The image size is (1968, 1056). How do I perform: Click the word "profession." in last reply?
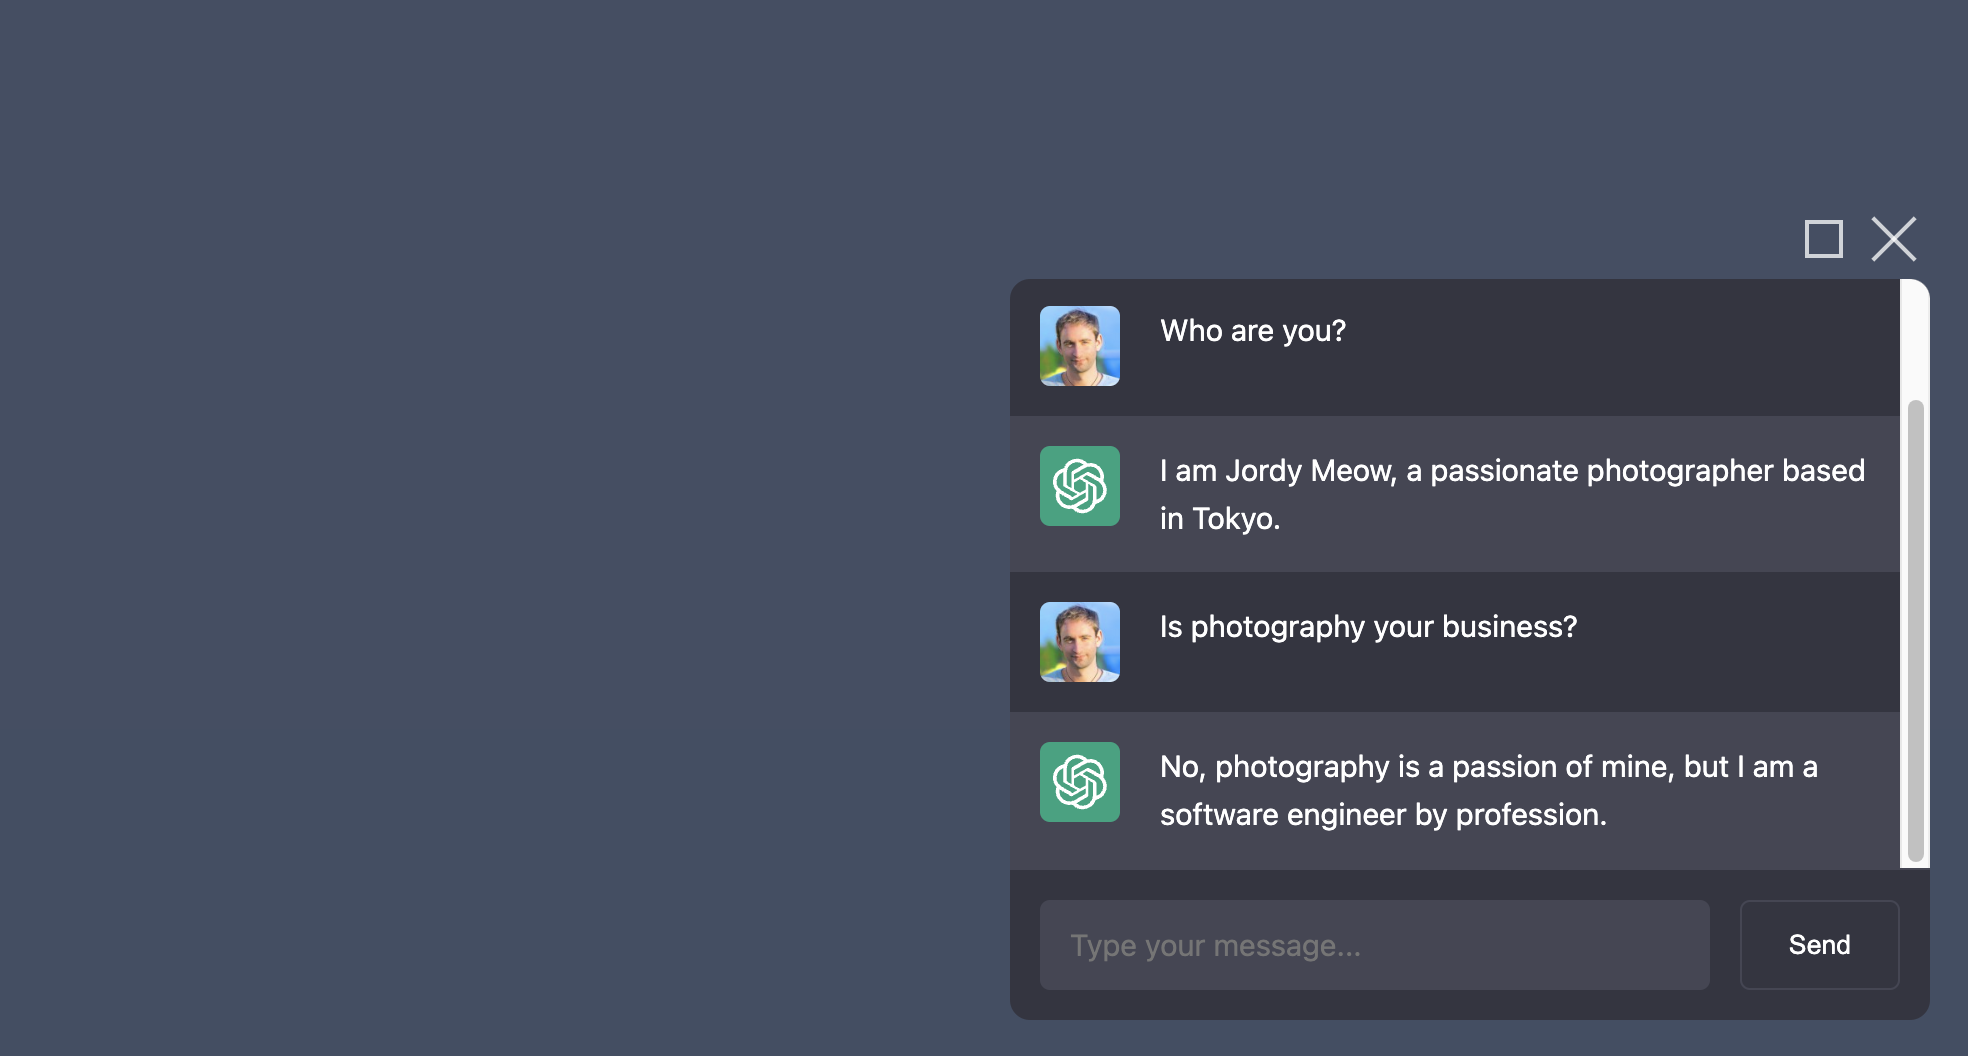(x=1530, y=815)
